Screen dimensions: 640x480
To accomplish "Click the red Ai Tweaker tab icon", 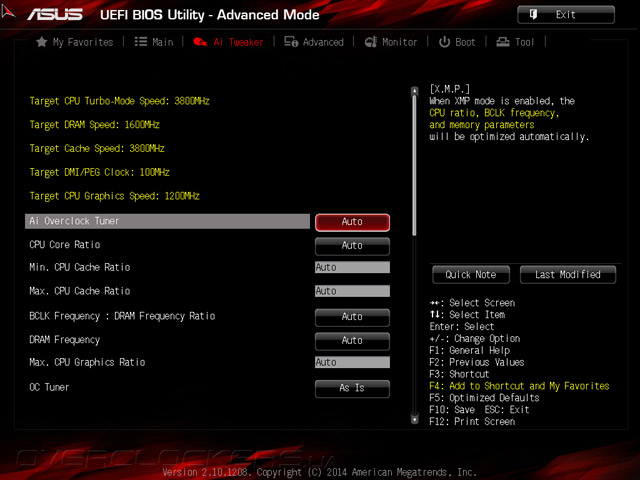I will tap(200, 42).
